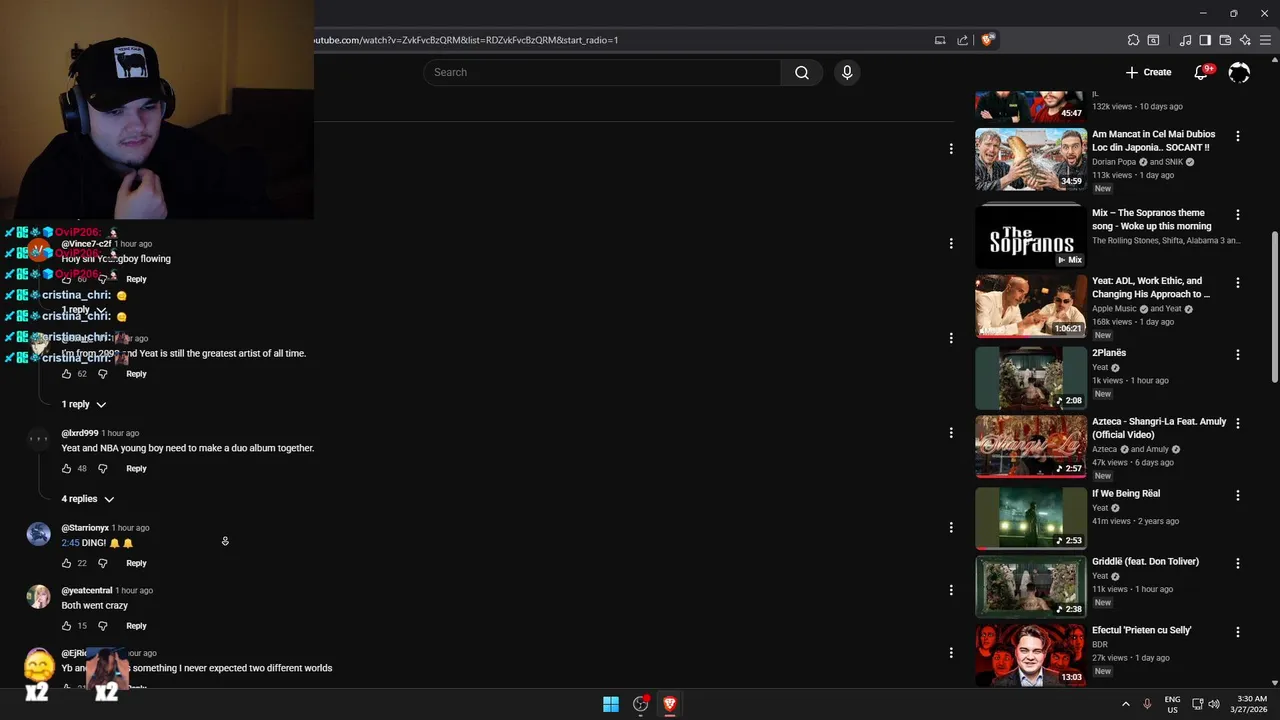This screenshot has height=720, width=1280.
Task: Open the Brave hamburger main menu
Action: coord(1265,40)
